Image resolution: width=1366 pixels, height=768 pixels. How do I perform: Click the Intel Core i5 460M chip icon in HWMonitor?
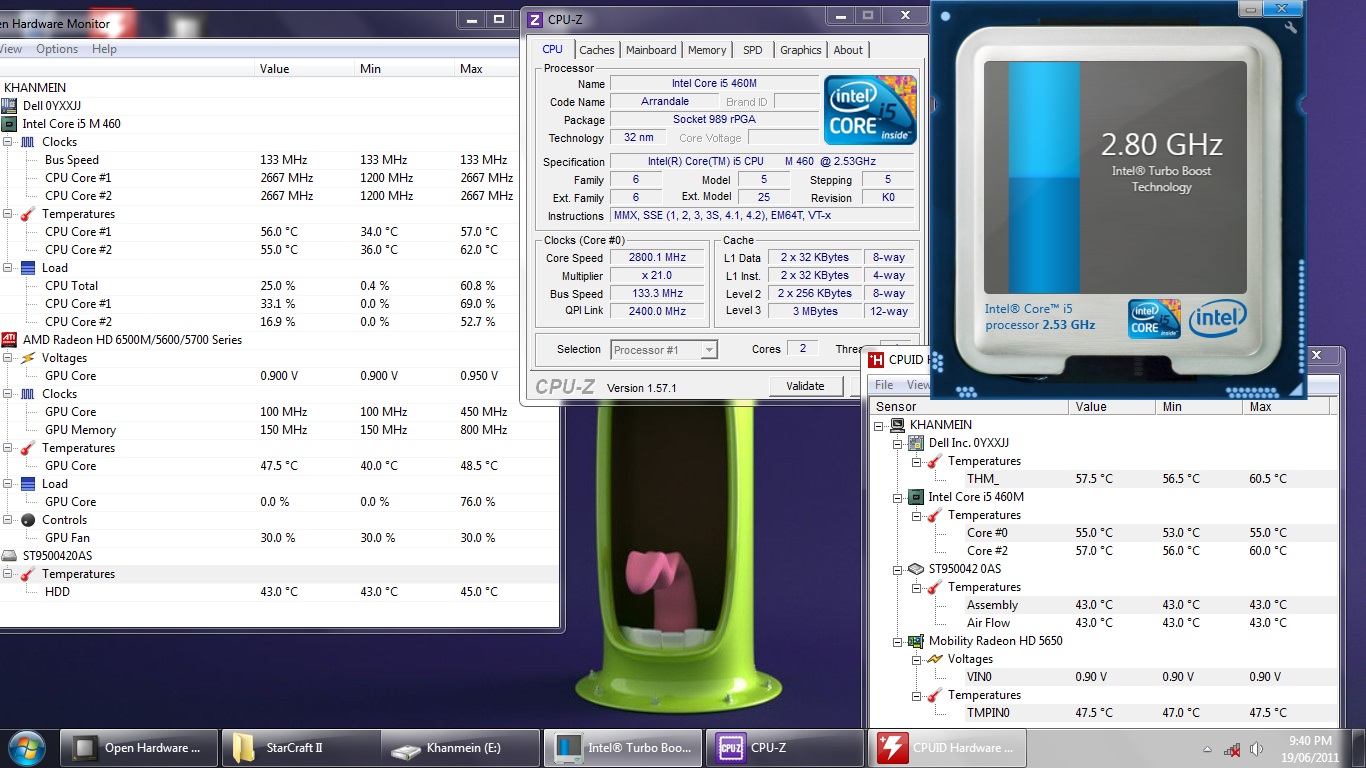click(916, 497)
